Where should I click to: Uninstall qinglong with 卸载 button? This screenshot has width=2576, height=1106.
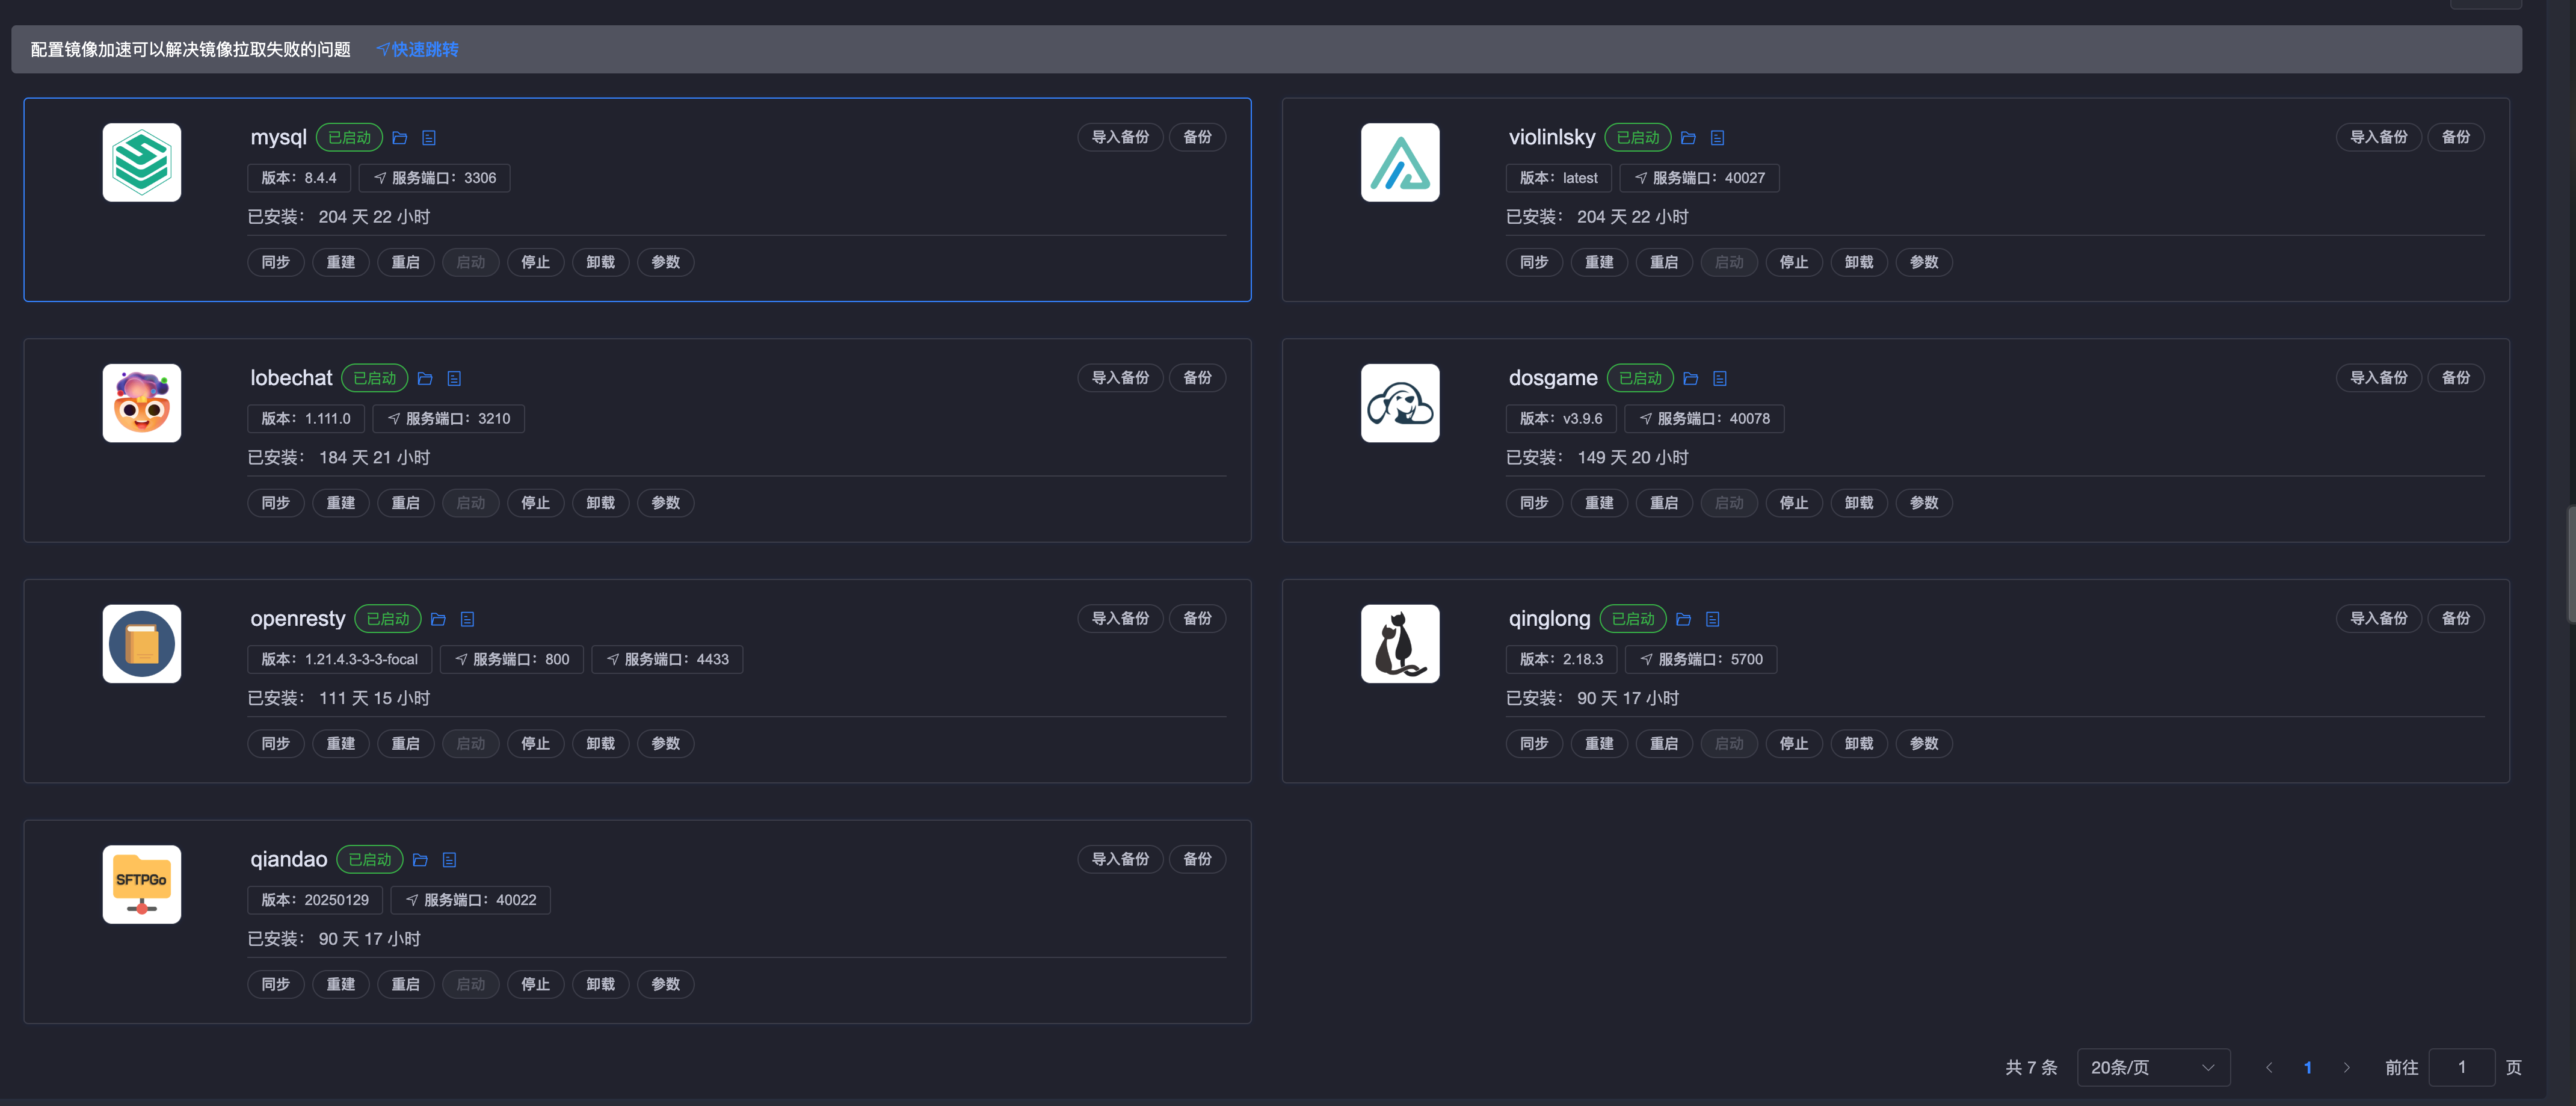pos(1859,744)
